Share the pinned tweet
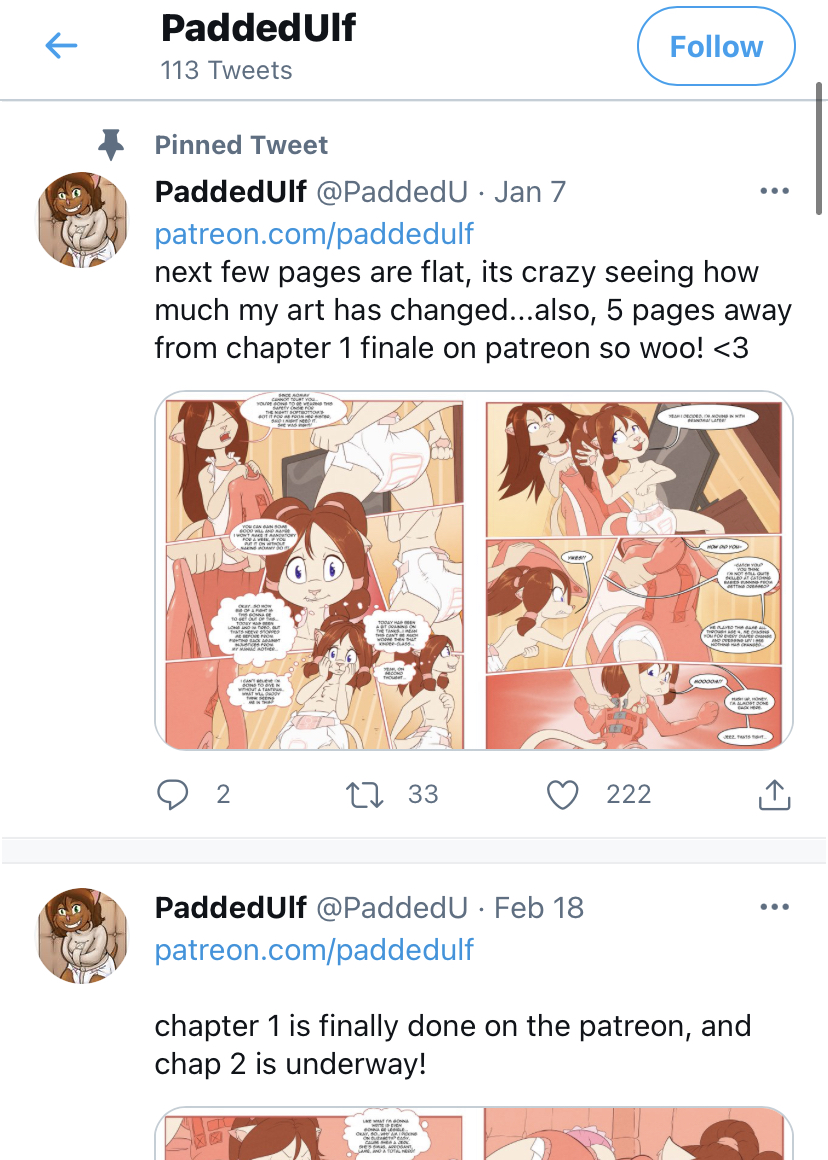Screen dimensions: 828x1160 774,795
